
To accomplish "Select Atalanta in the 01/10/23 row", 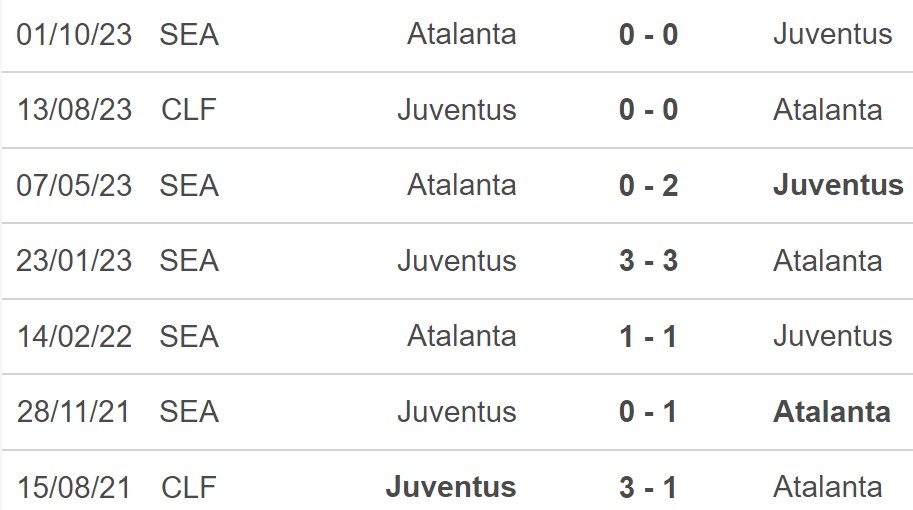I will click(x=462, y=34).
